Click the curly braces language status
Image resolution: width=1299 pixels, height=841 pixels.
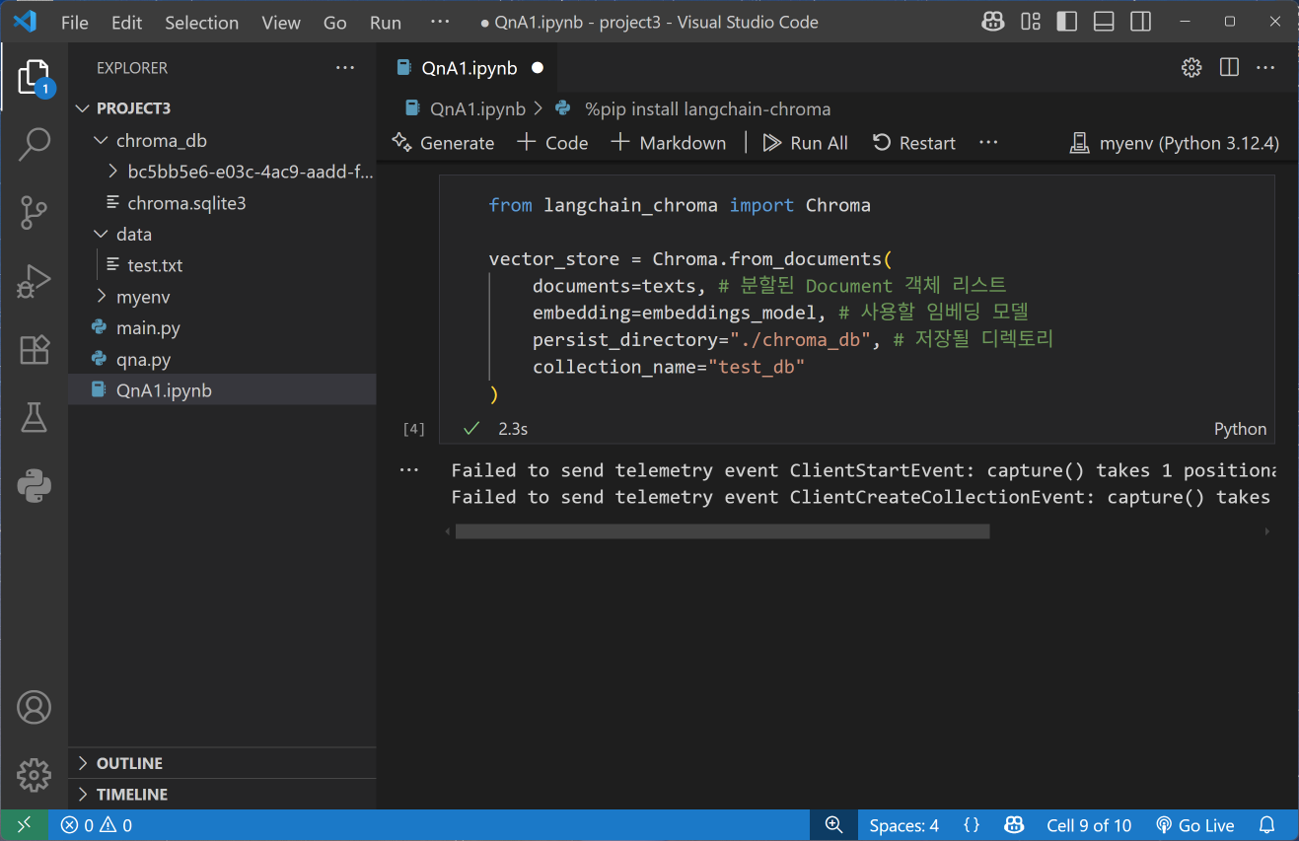click(x=971, y=825)
